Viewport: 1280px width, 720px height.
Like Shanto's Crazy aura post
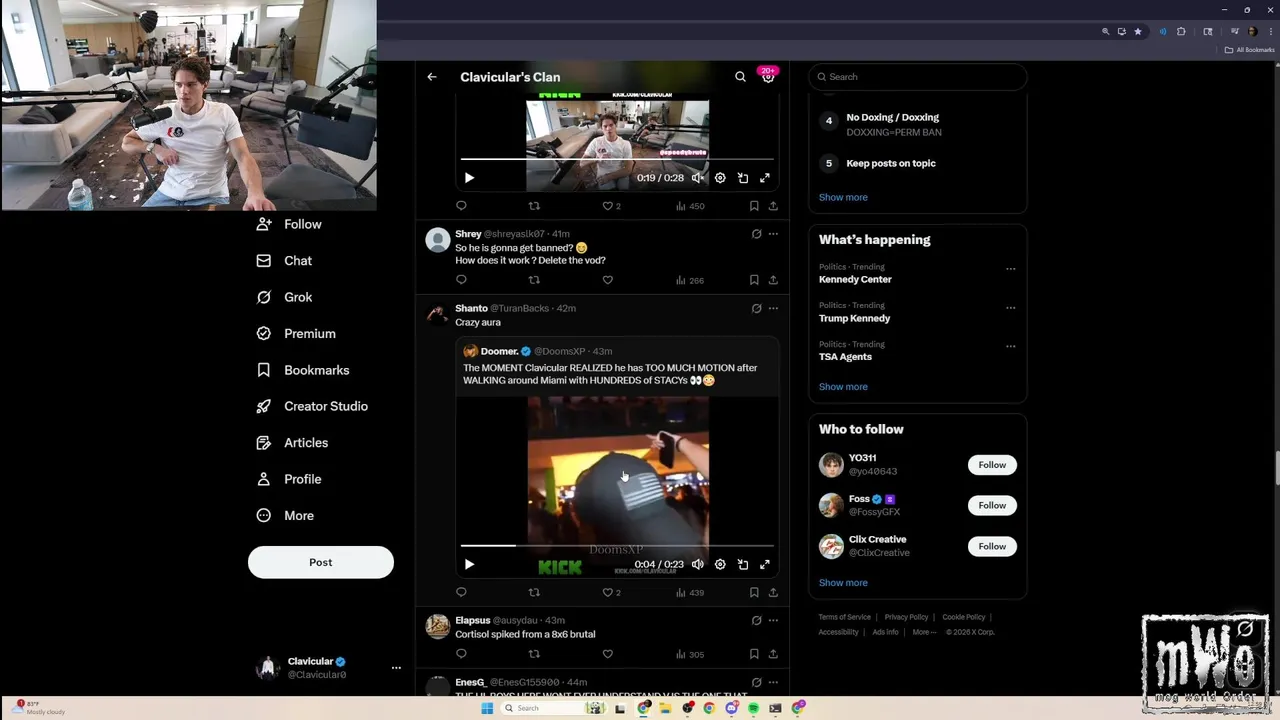point(611,592)
